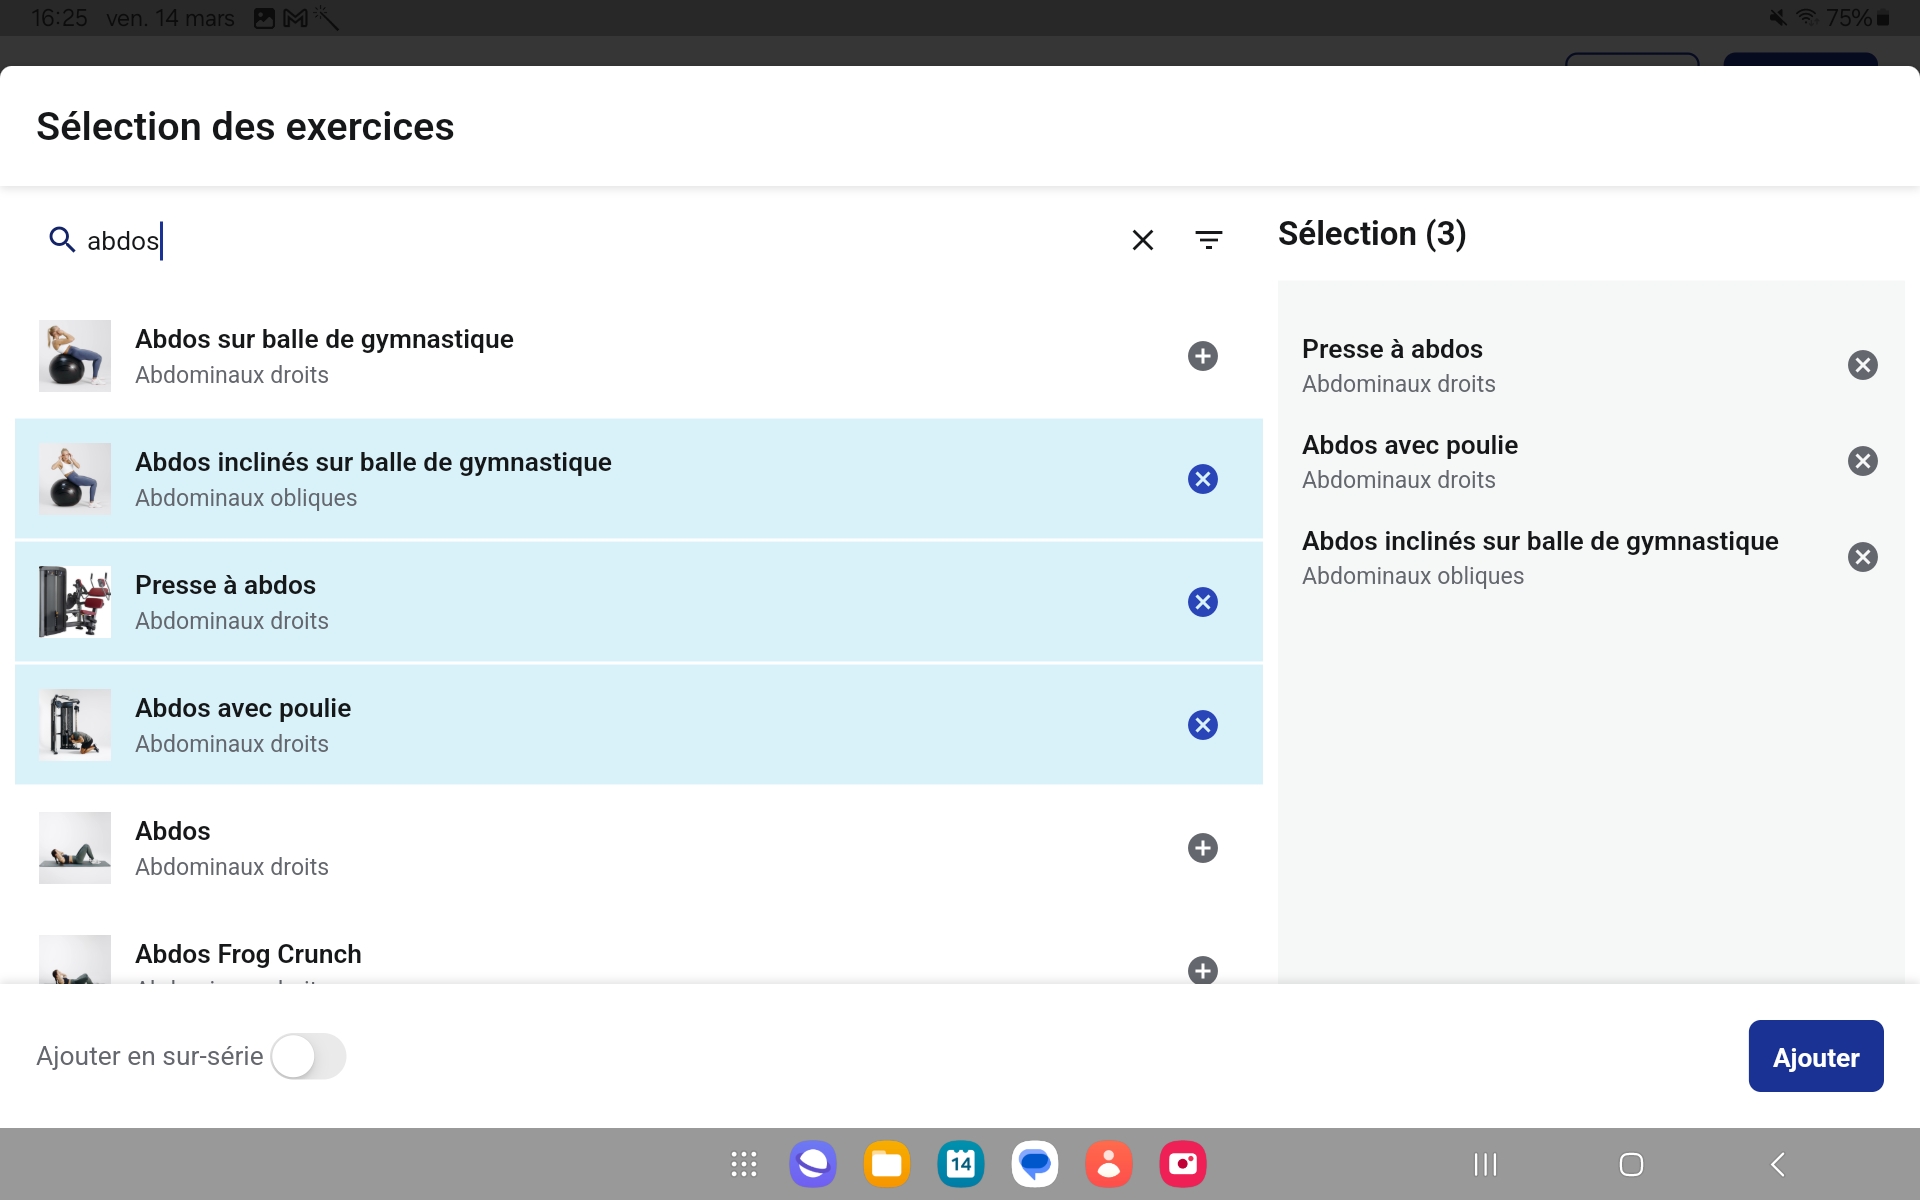
Task: Open the Calendar icon showing 14
Action: (x=961, y=1164)
